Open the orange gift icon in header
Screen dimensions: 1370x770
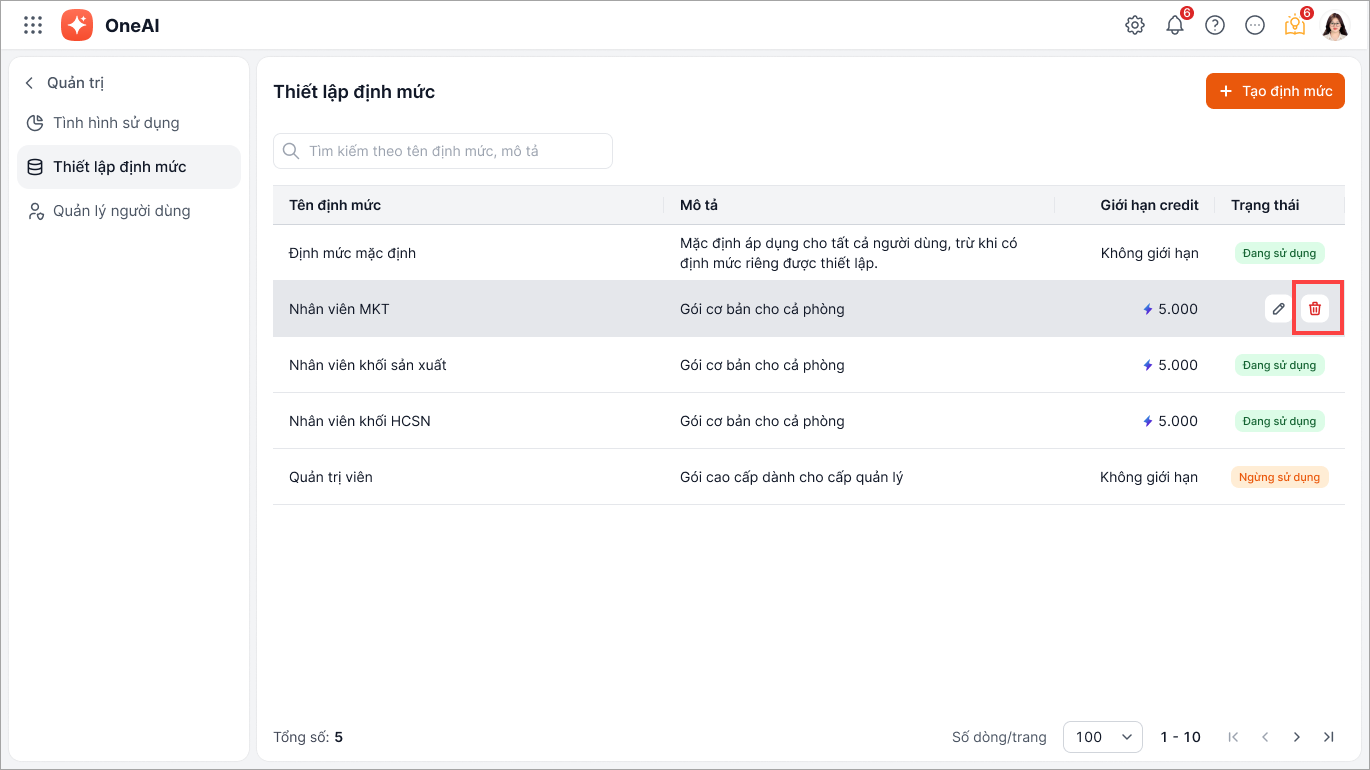tap(1295, 25)
